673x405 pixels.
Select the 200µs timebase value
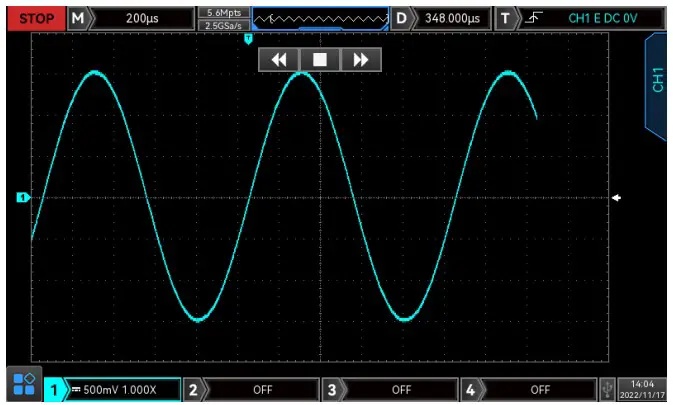coord(142,18)
